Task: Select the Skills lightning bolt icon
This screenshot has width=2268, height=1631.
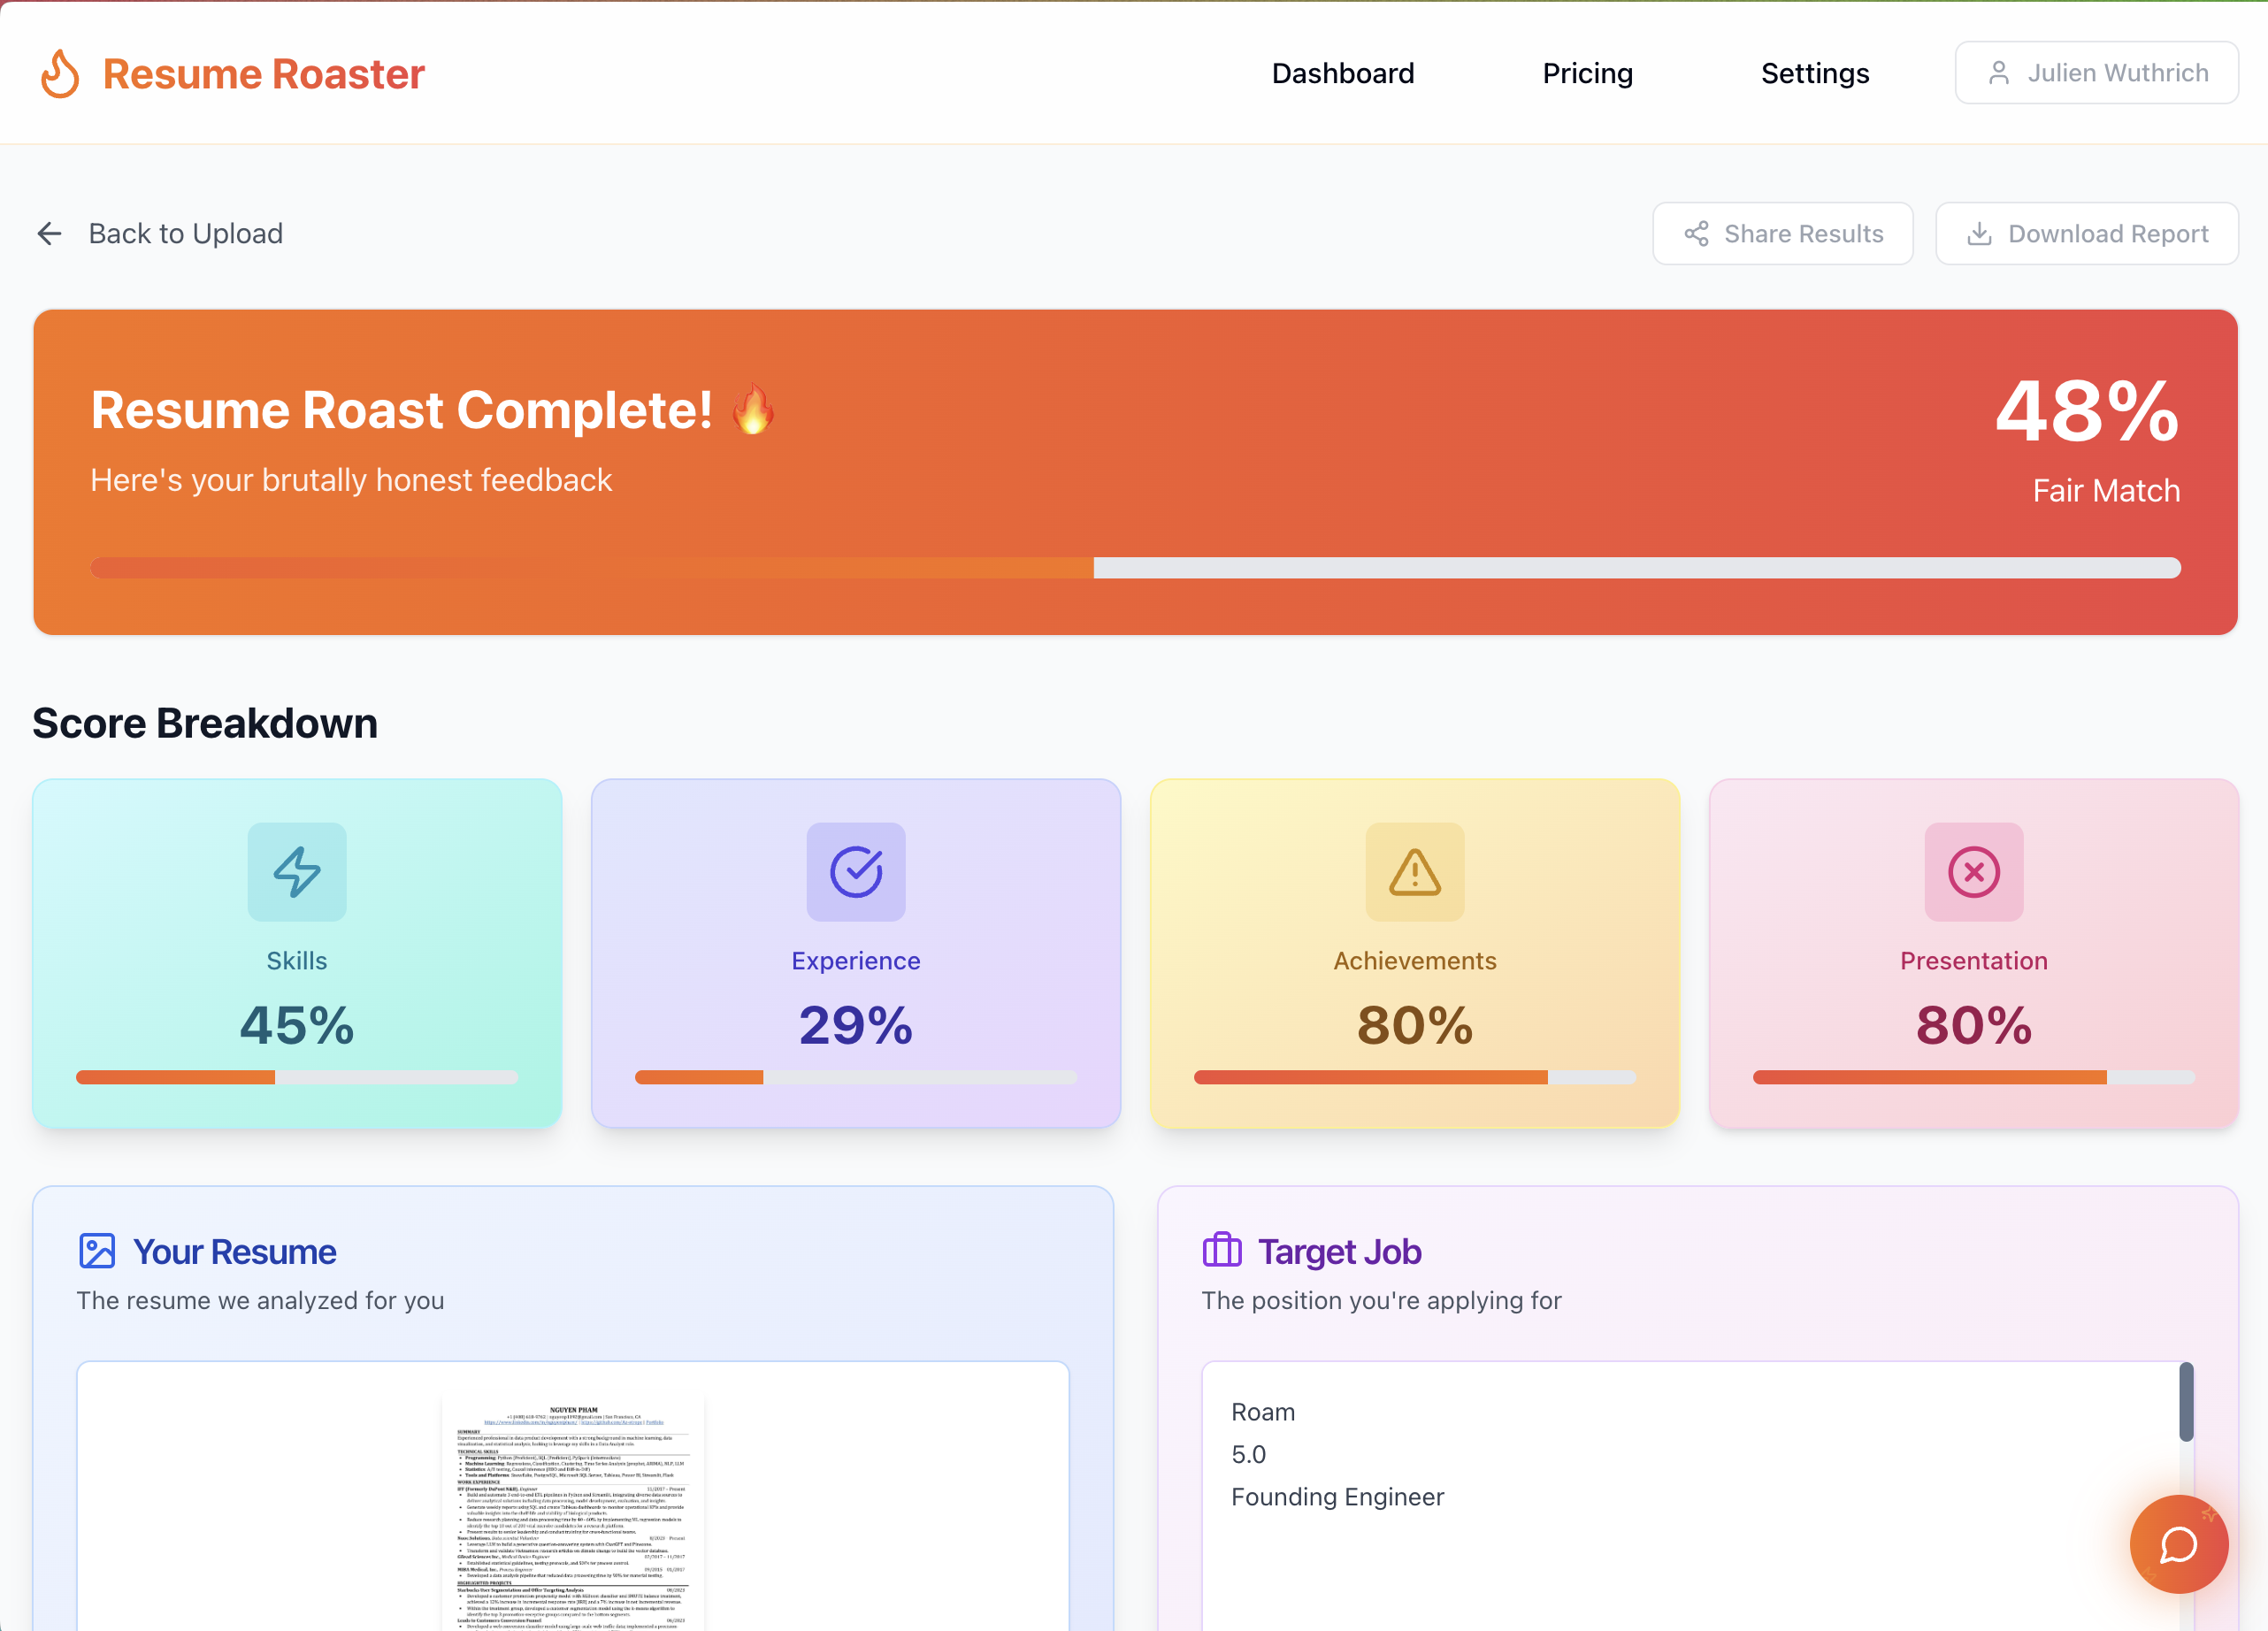Action: (296, 872)
